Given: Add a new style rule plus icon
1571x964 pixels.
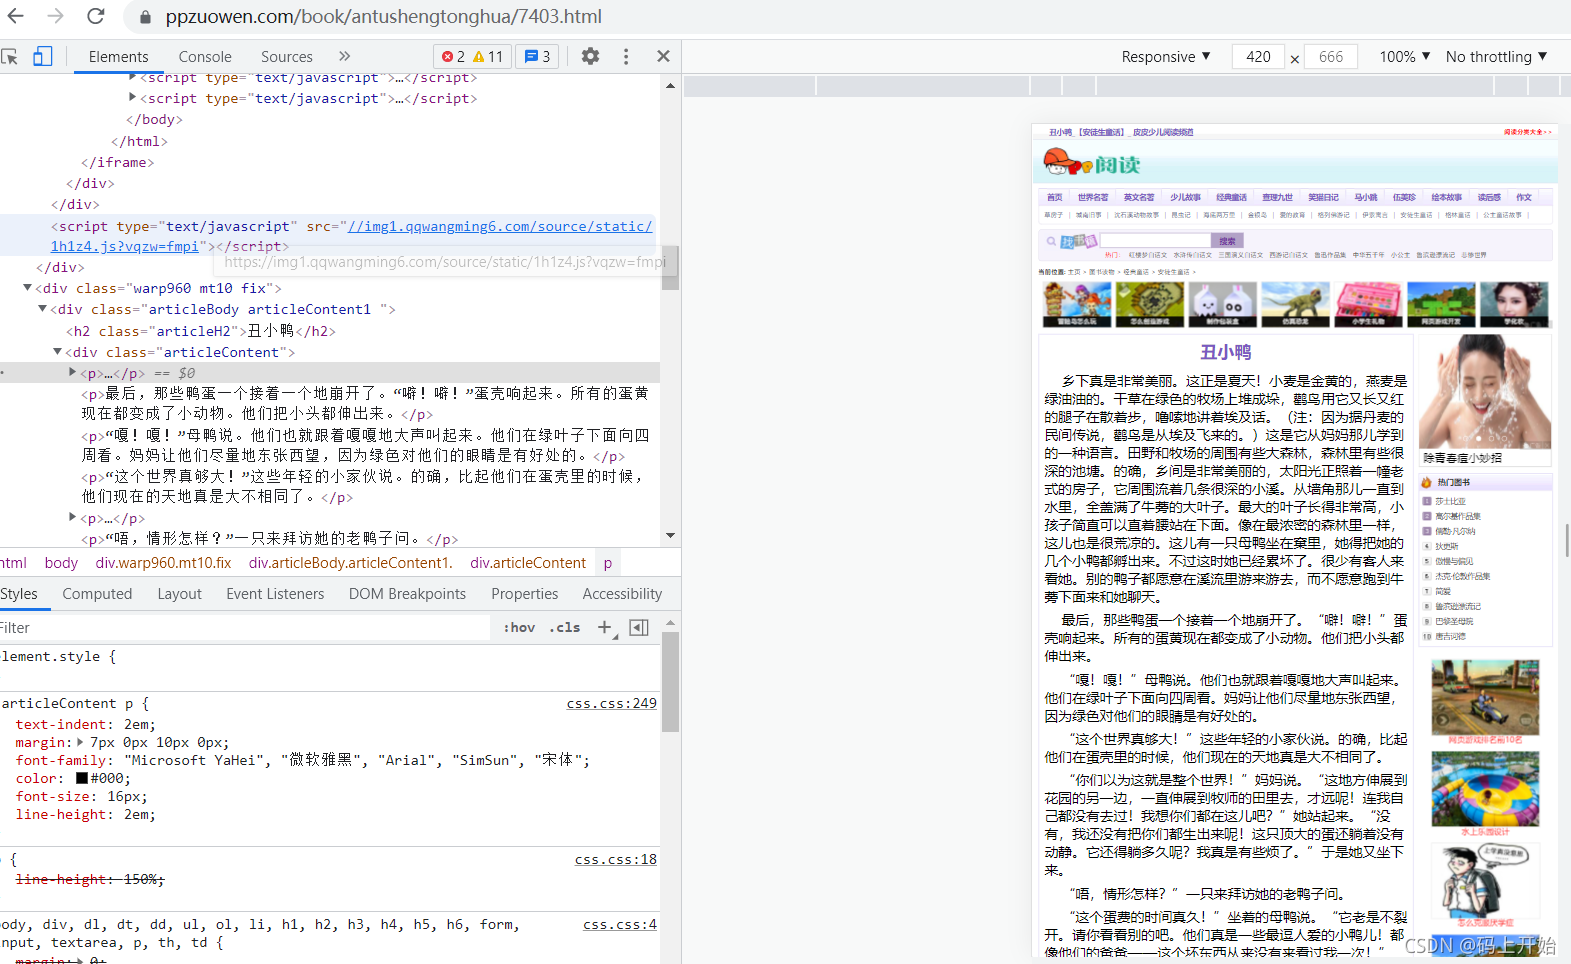Looking at the screenshot, I should tap(605, 628).
